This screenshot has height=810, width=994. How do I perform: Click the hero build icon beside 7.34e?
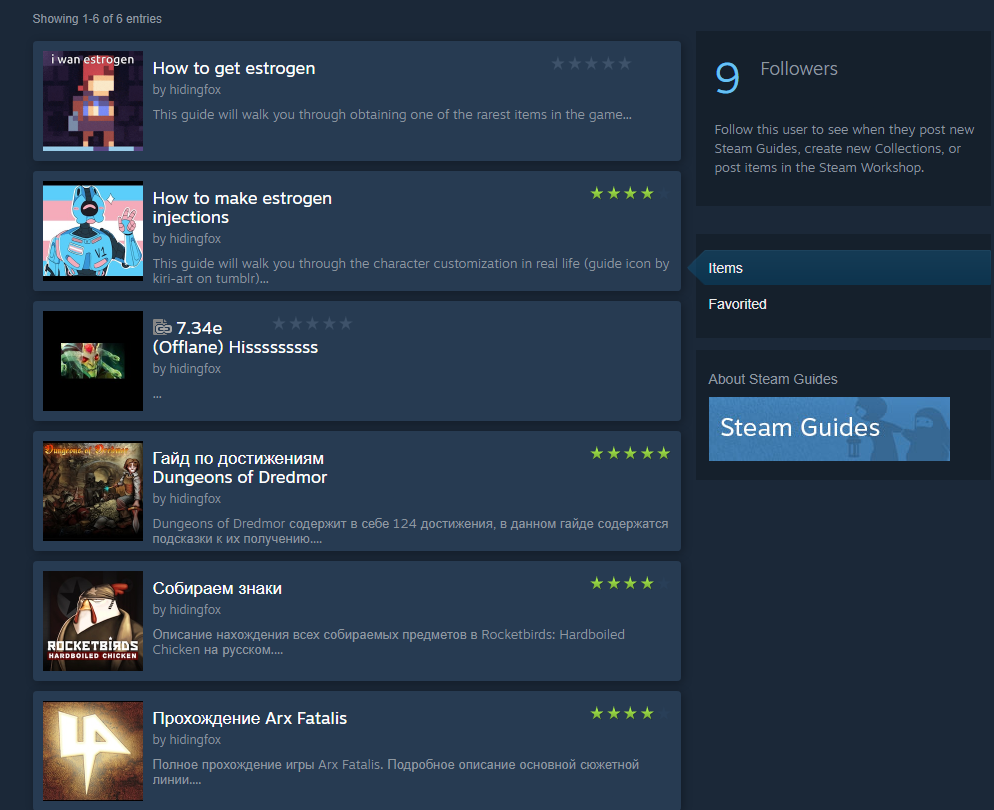coord(162,328)
